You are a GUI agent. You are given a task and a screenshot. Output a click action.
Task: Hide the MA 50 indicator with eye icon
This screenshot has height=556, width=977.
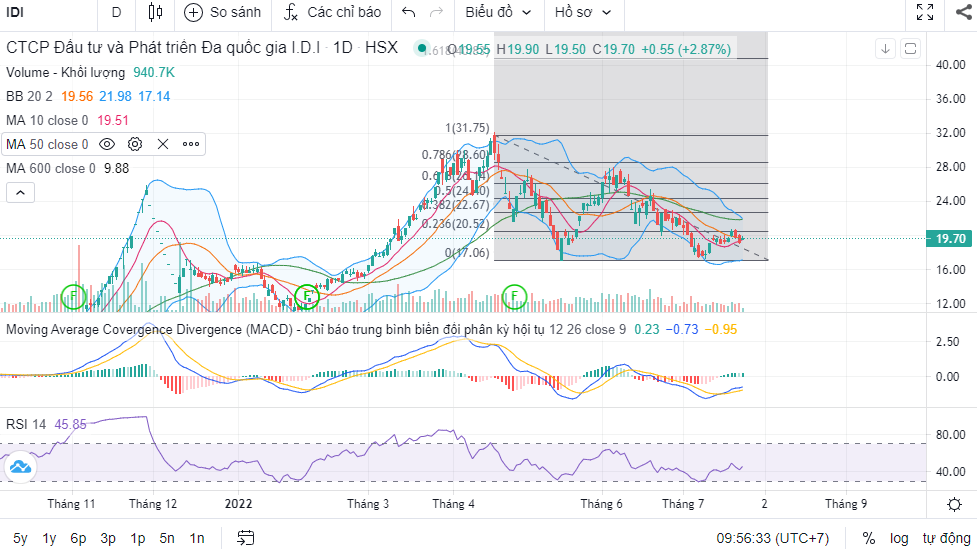click(107, 144)
